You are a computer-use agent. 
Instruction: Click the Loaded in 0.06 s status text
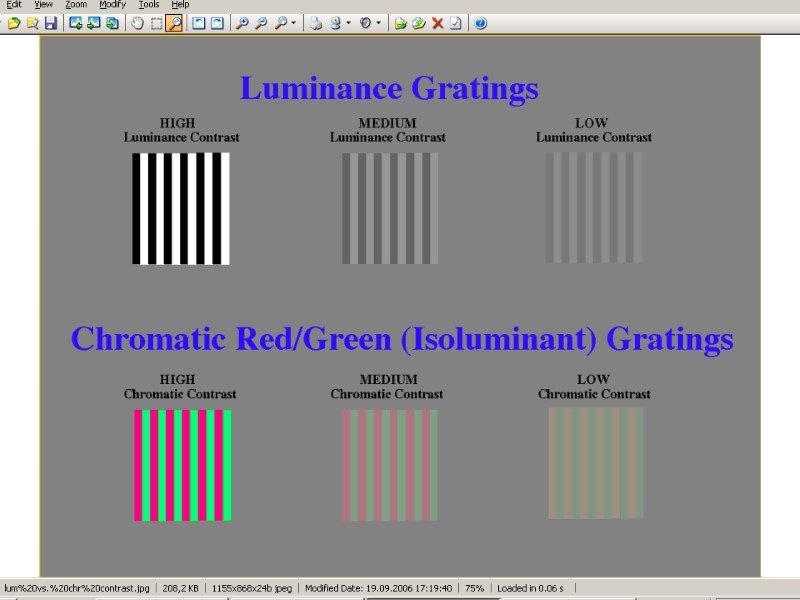click(x=530, y=588)
